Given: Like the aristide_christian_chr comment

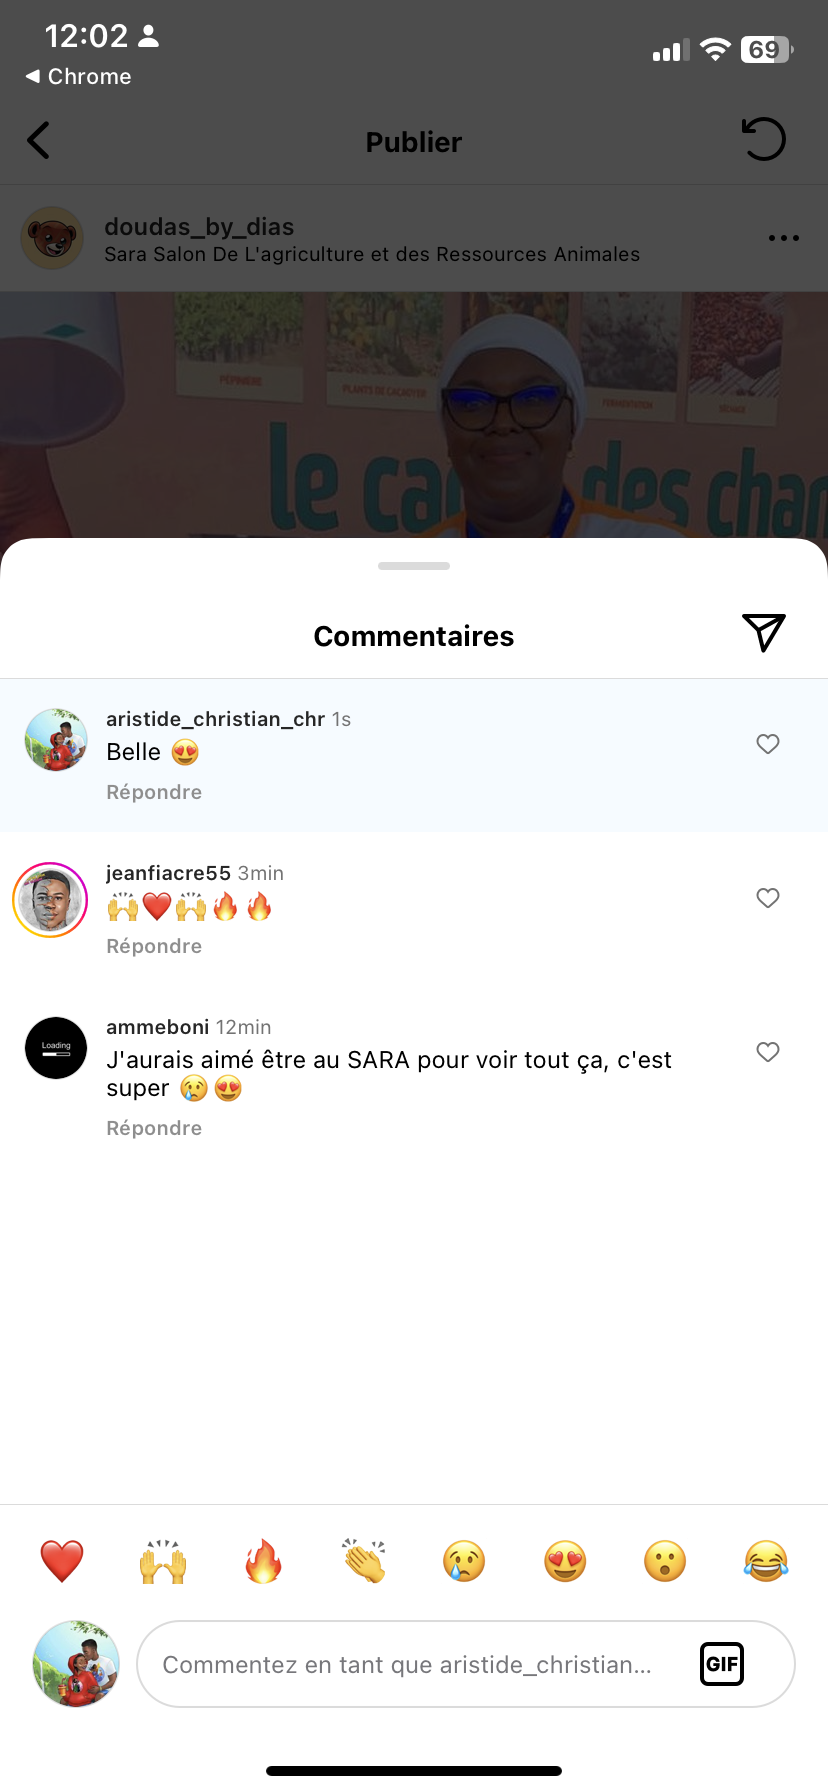Looking at the screenshot, I should coord(767,744).
